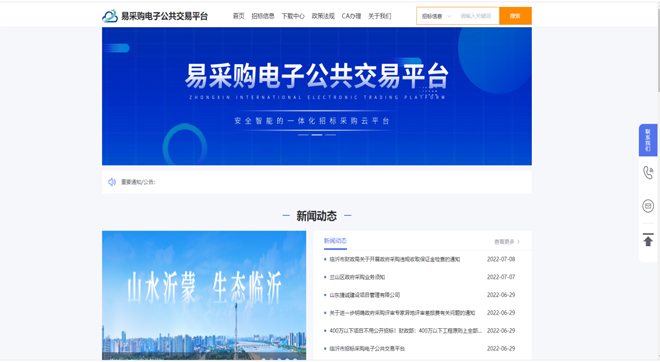The width and height of the screenshot is (660, 362).
Task: Open CA办理 navigation item
Action: pos(351,16)
